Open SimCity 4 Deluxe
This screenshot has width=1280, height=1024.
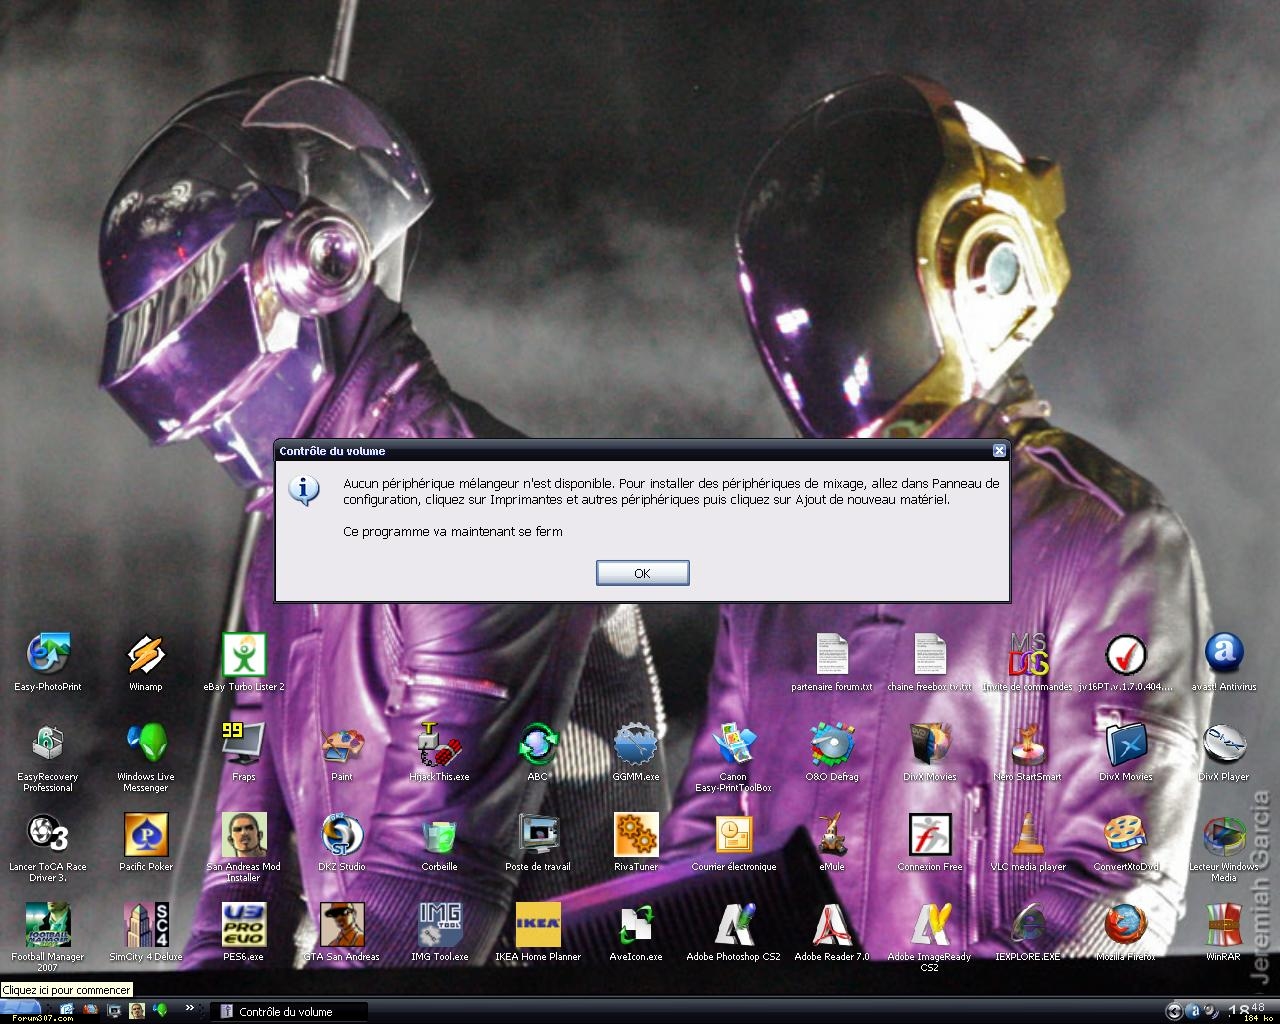coord(146,932)
